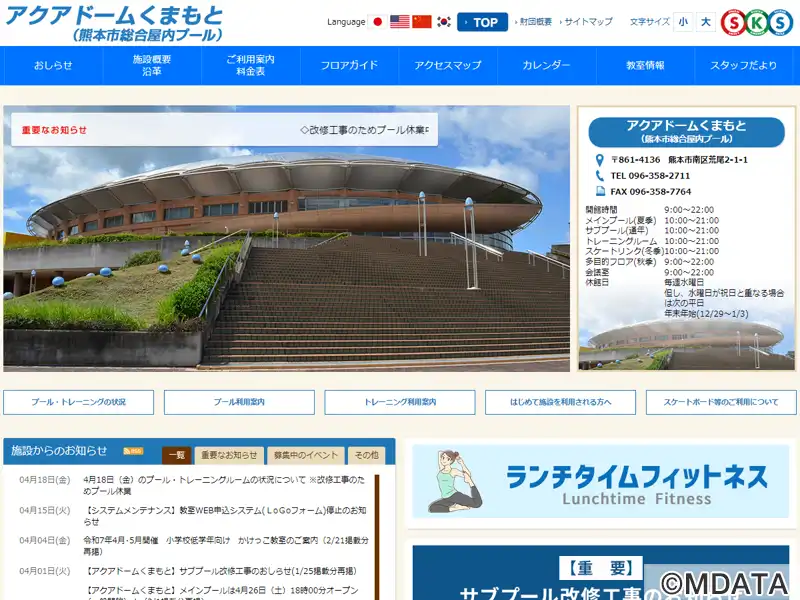Set text size to 小 (small)
The height and width of the screenshot is (600, 800).
(683, 22)
